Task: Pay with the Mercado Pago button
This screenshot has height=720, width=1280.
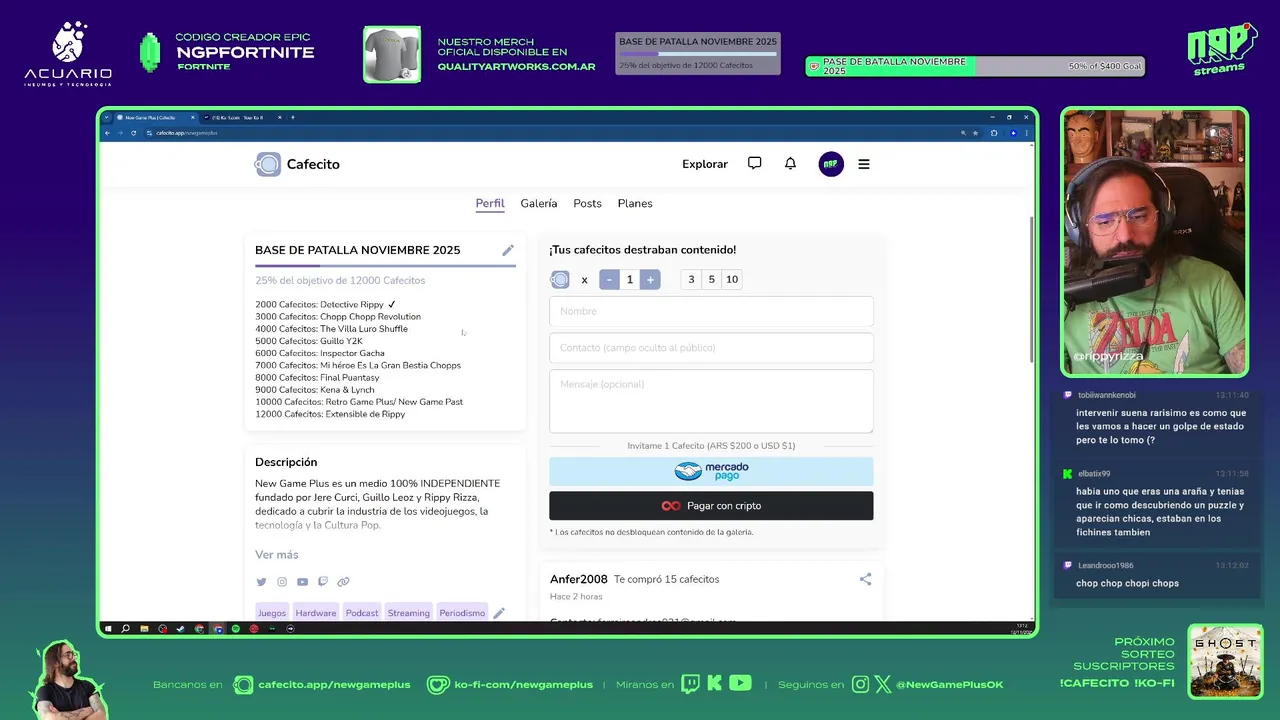Action: tap(711, 471)
